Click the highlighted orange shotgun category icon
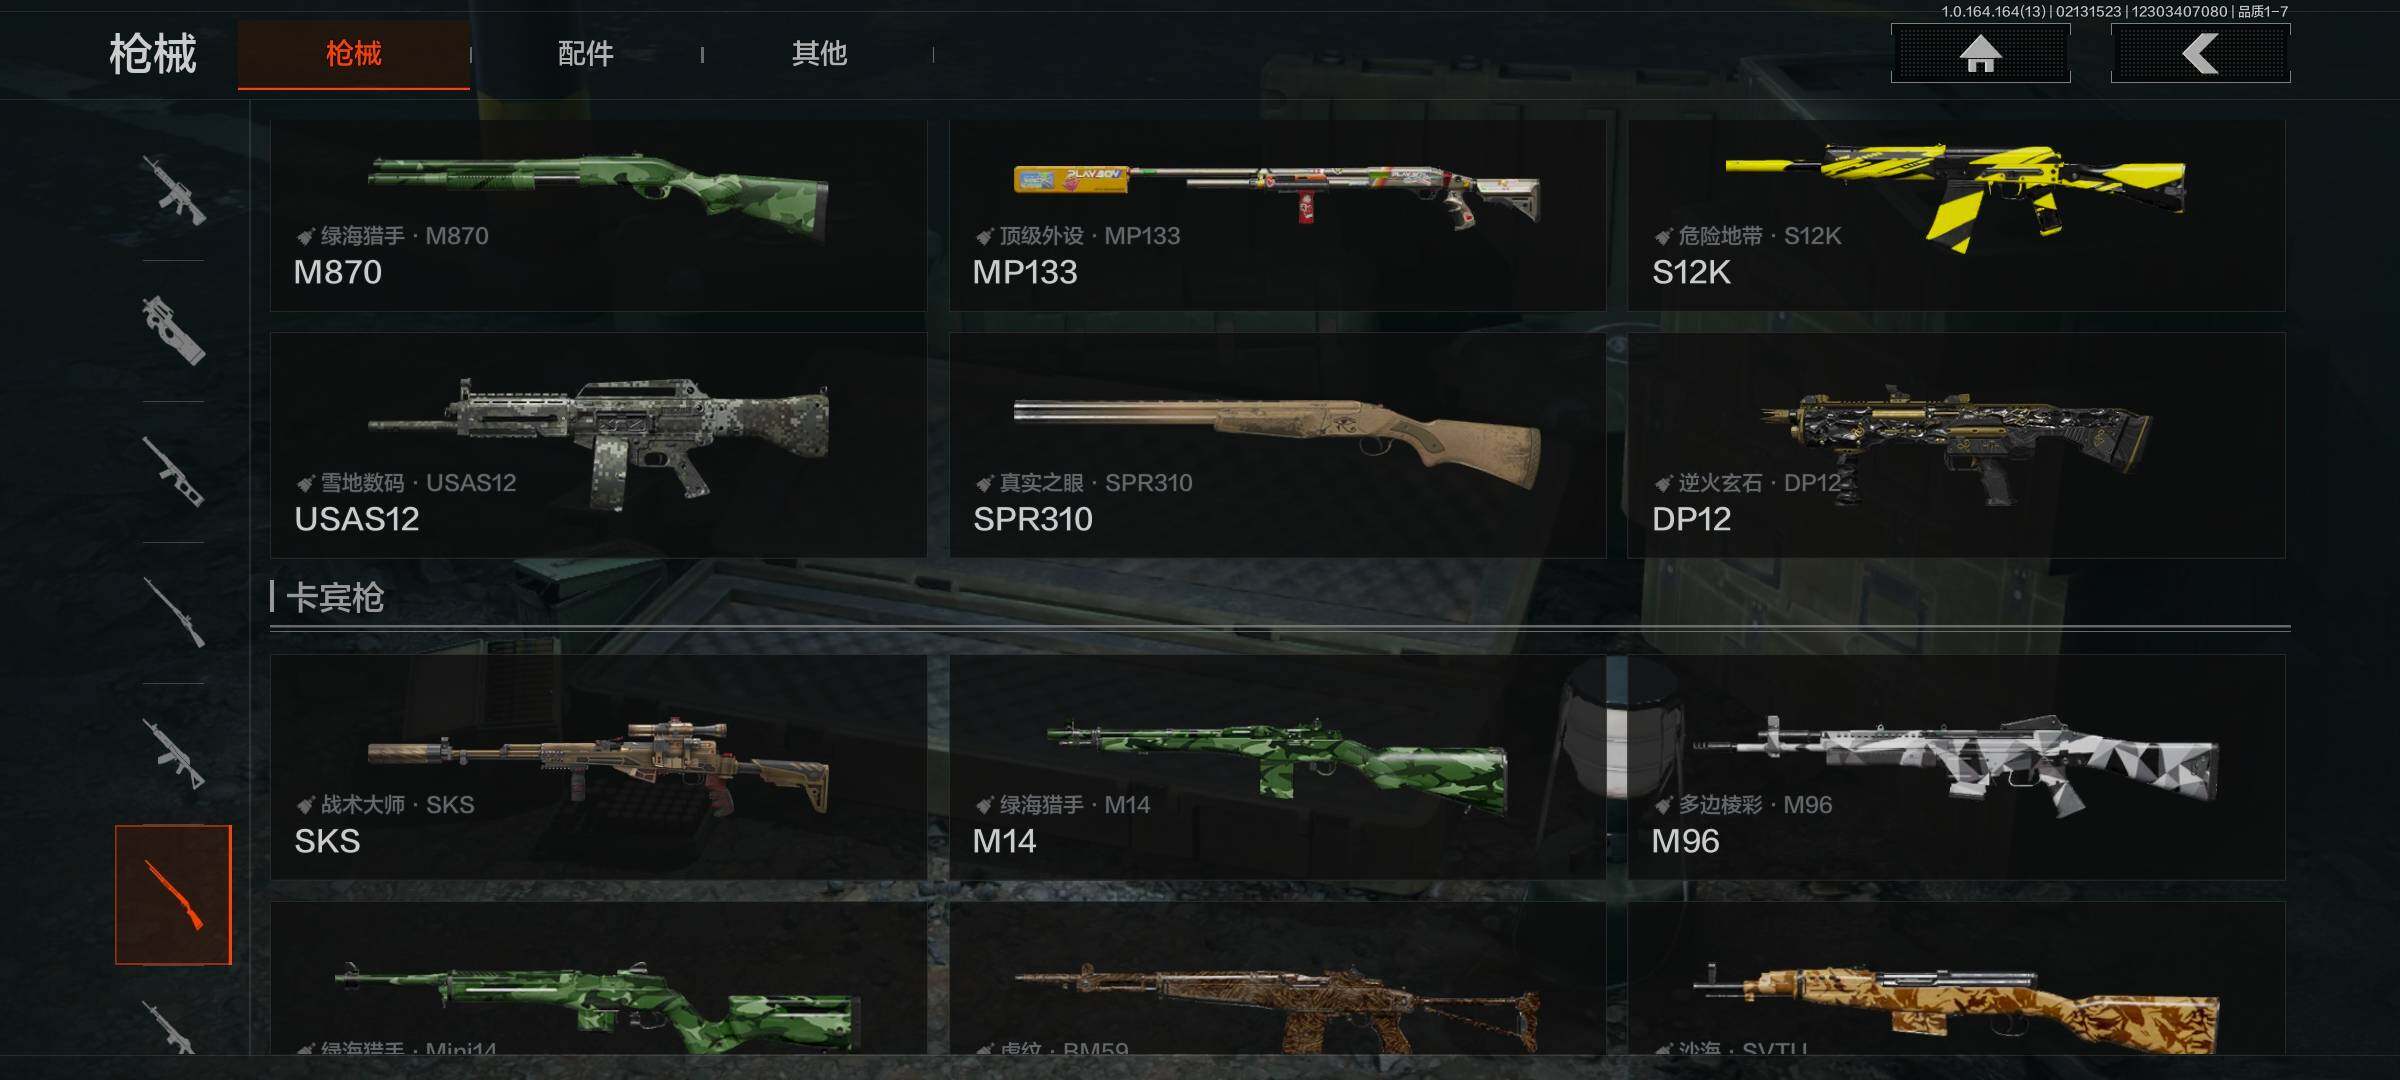Viewport: 2400px width, 1080px height. click(173, 895)
